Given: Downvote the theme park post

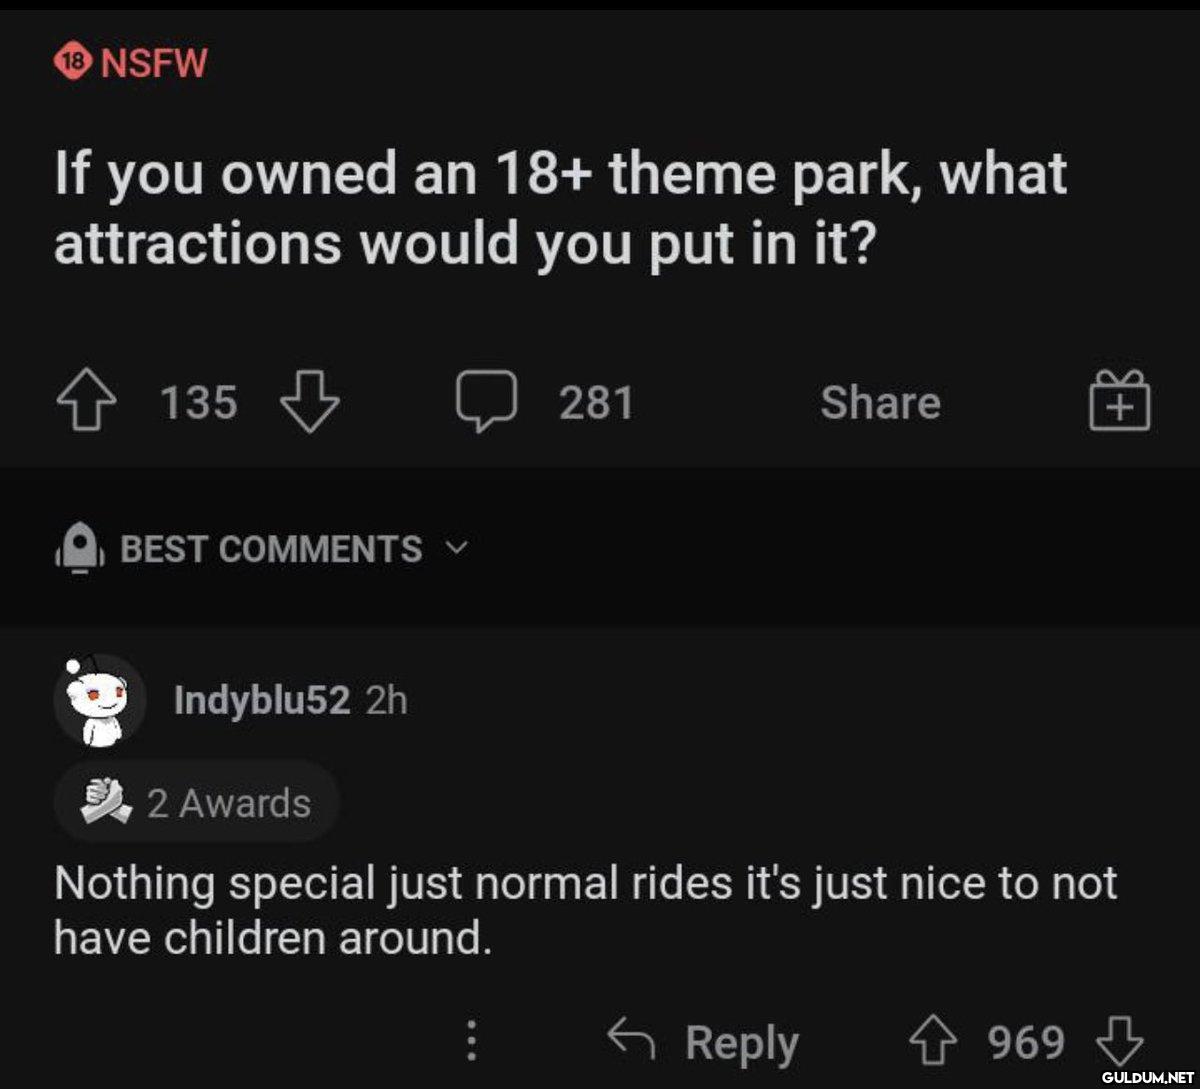Looking at the screenshot, I should [x=310, y=404].
